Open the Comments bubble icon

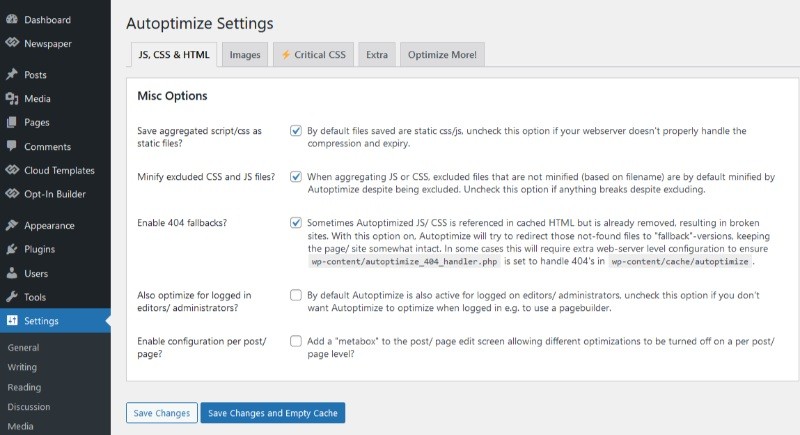(x=11, y=147)
